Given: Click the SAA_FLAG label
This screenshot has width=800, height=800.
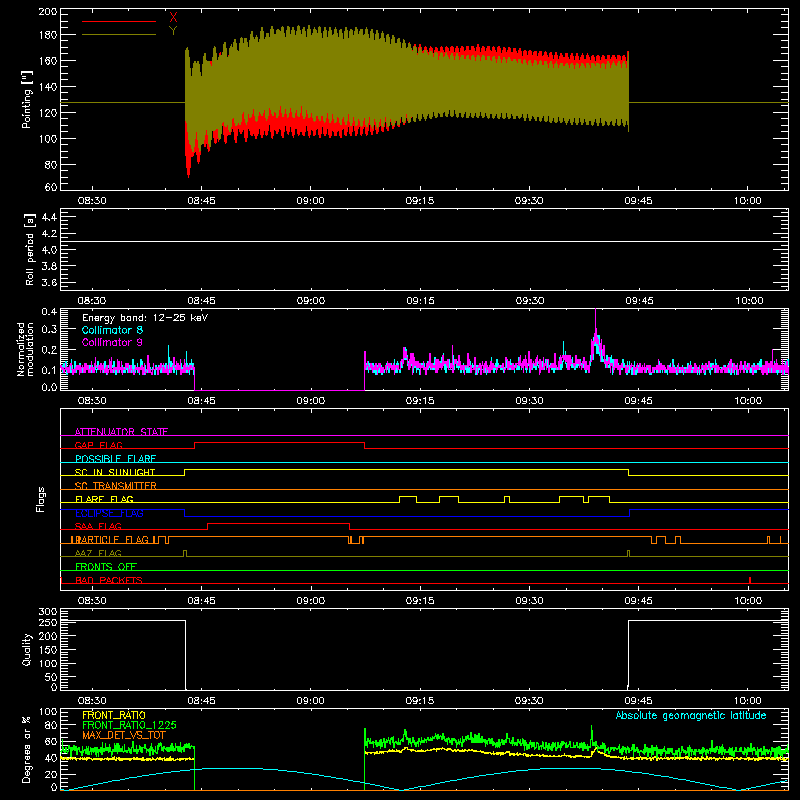Looking at the screenshot, I should pyautogui.click(x=98, y=526).
